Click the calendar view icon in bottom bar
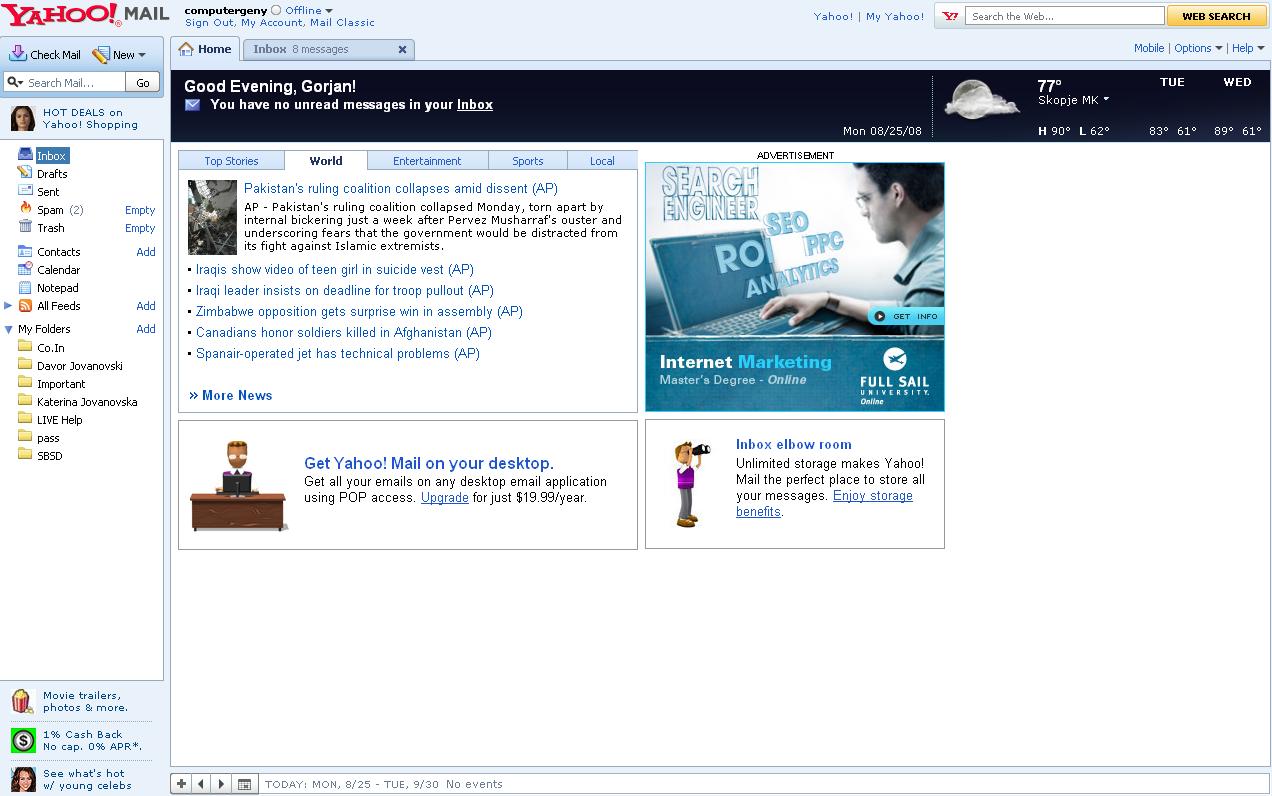Image resolution: width=1272 pixels, height=796 pixels. click(244, 784)
